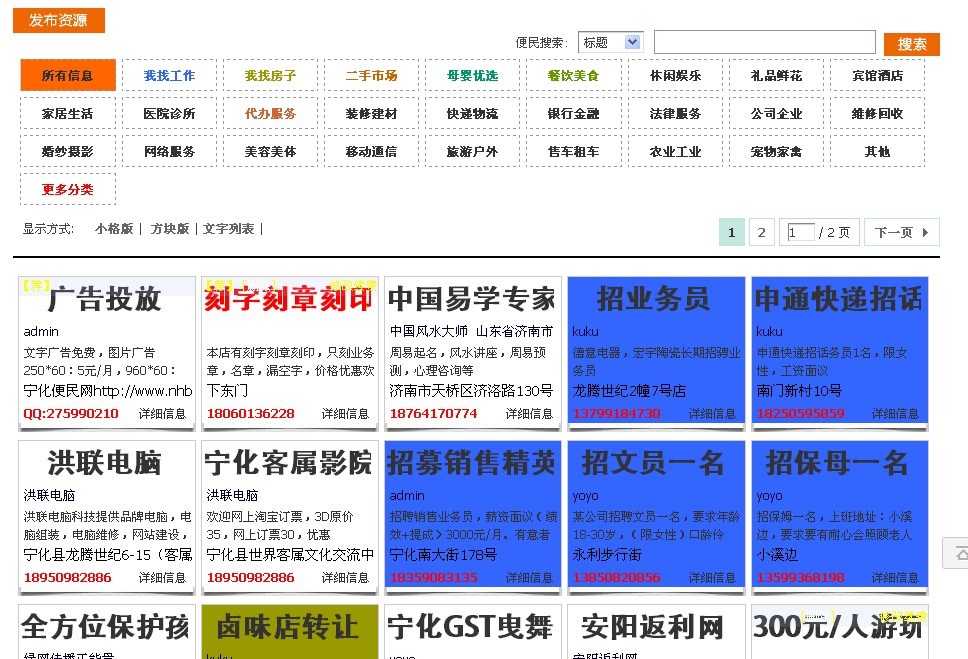Open the 标题 search type dropdown
Screen dimensions: 968x659
(x=610, y=42)
